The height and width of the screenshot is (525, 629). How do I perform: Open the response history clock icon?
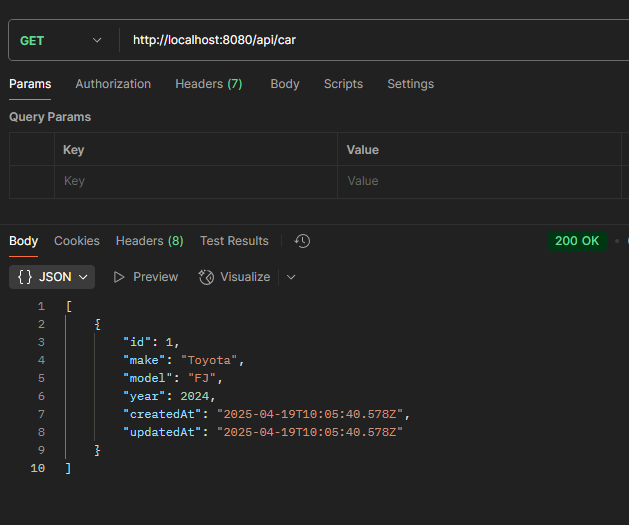pos(302,241)
